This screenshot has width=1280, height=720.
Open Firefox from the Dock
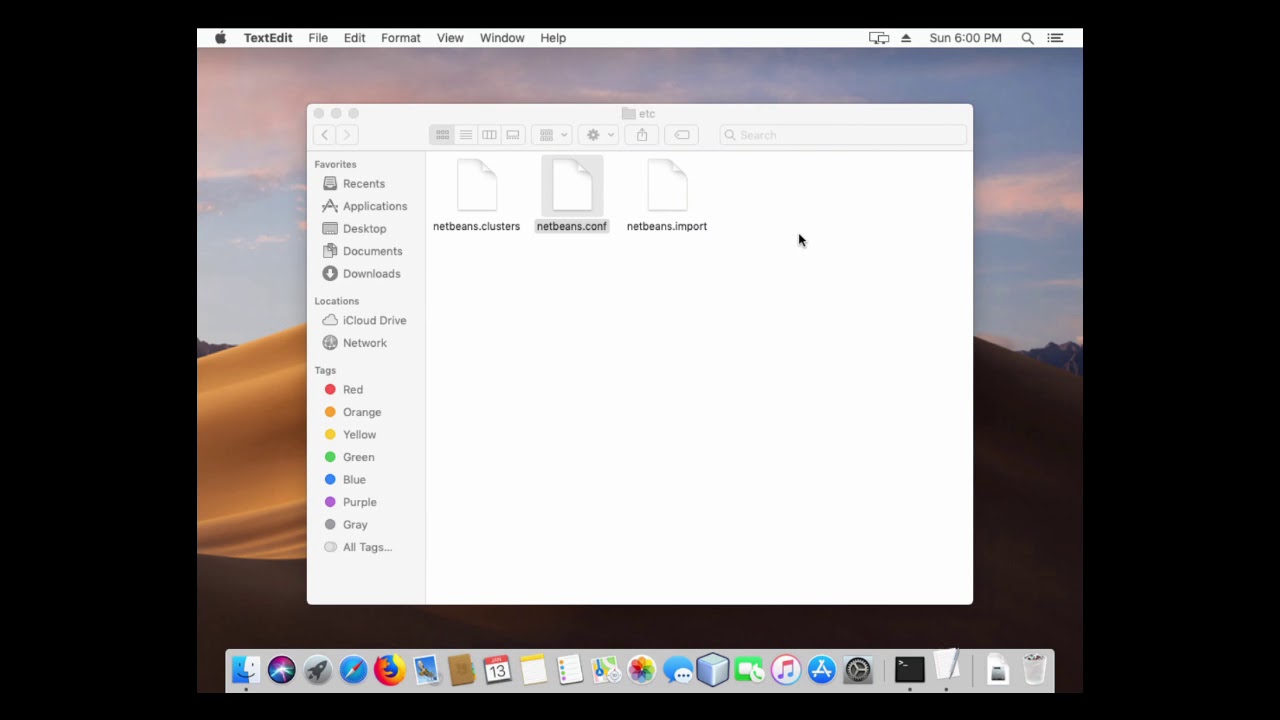click(x=390, y=670)
